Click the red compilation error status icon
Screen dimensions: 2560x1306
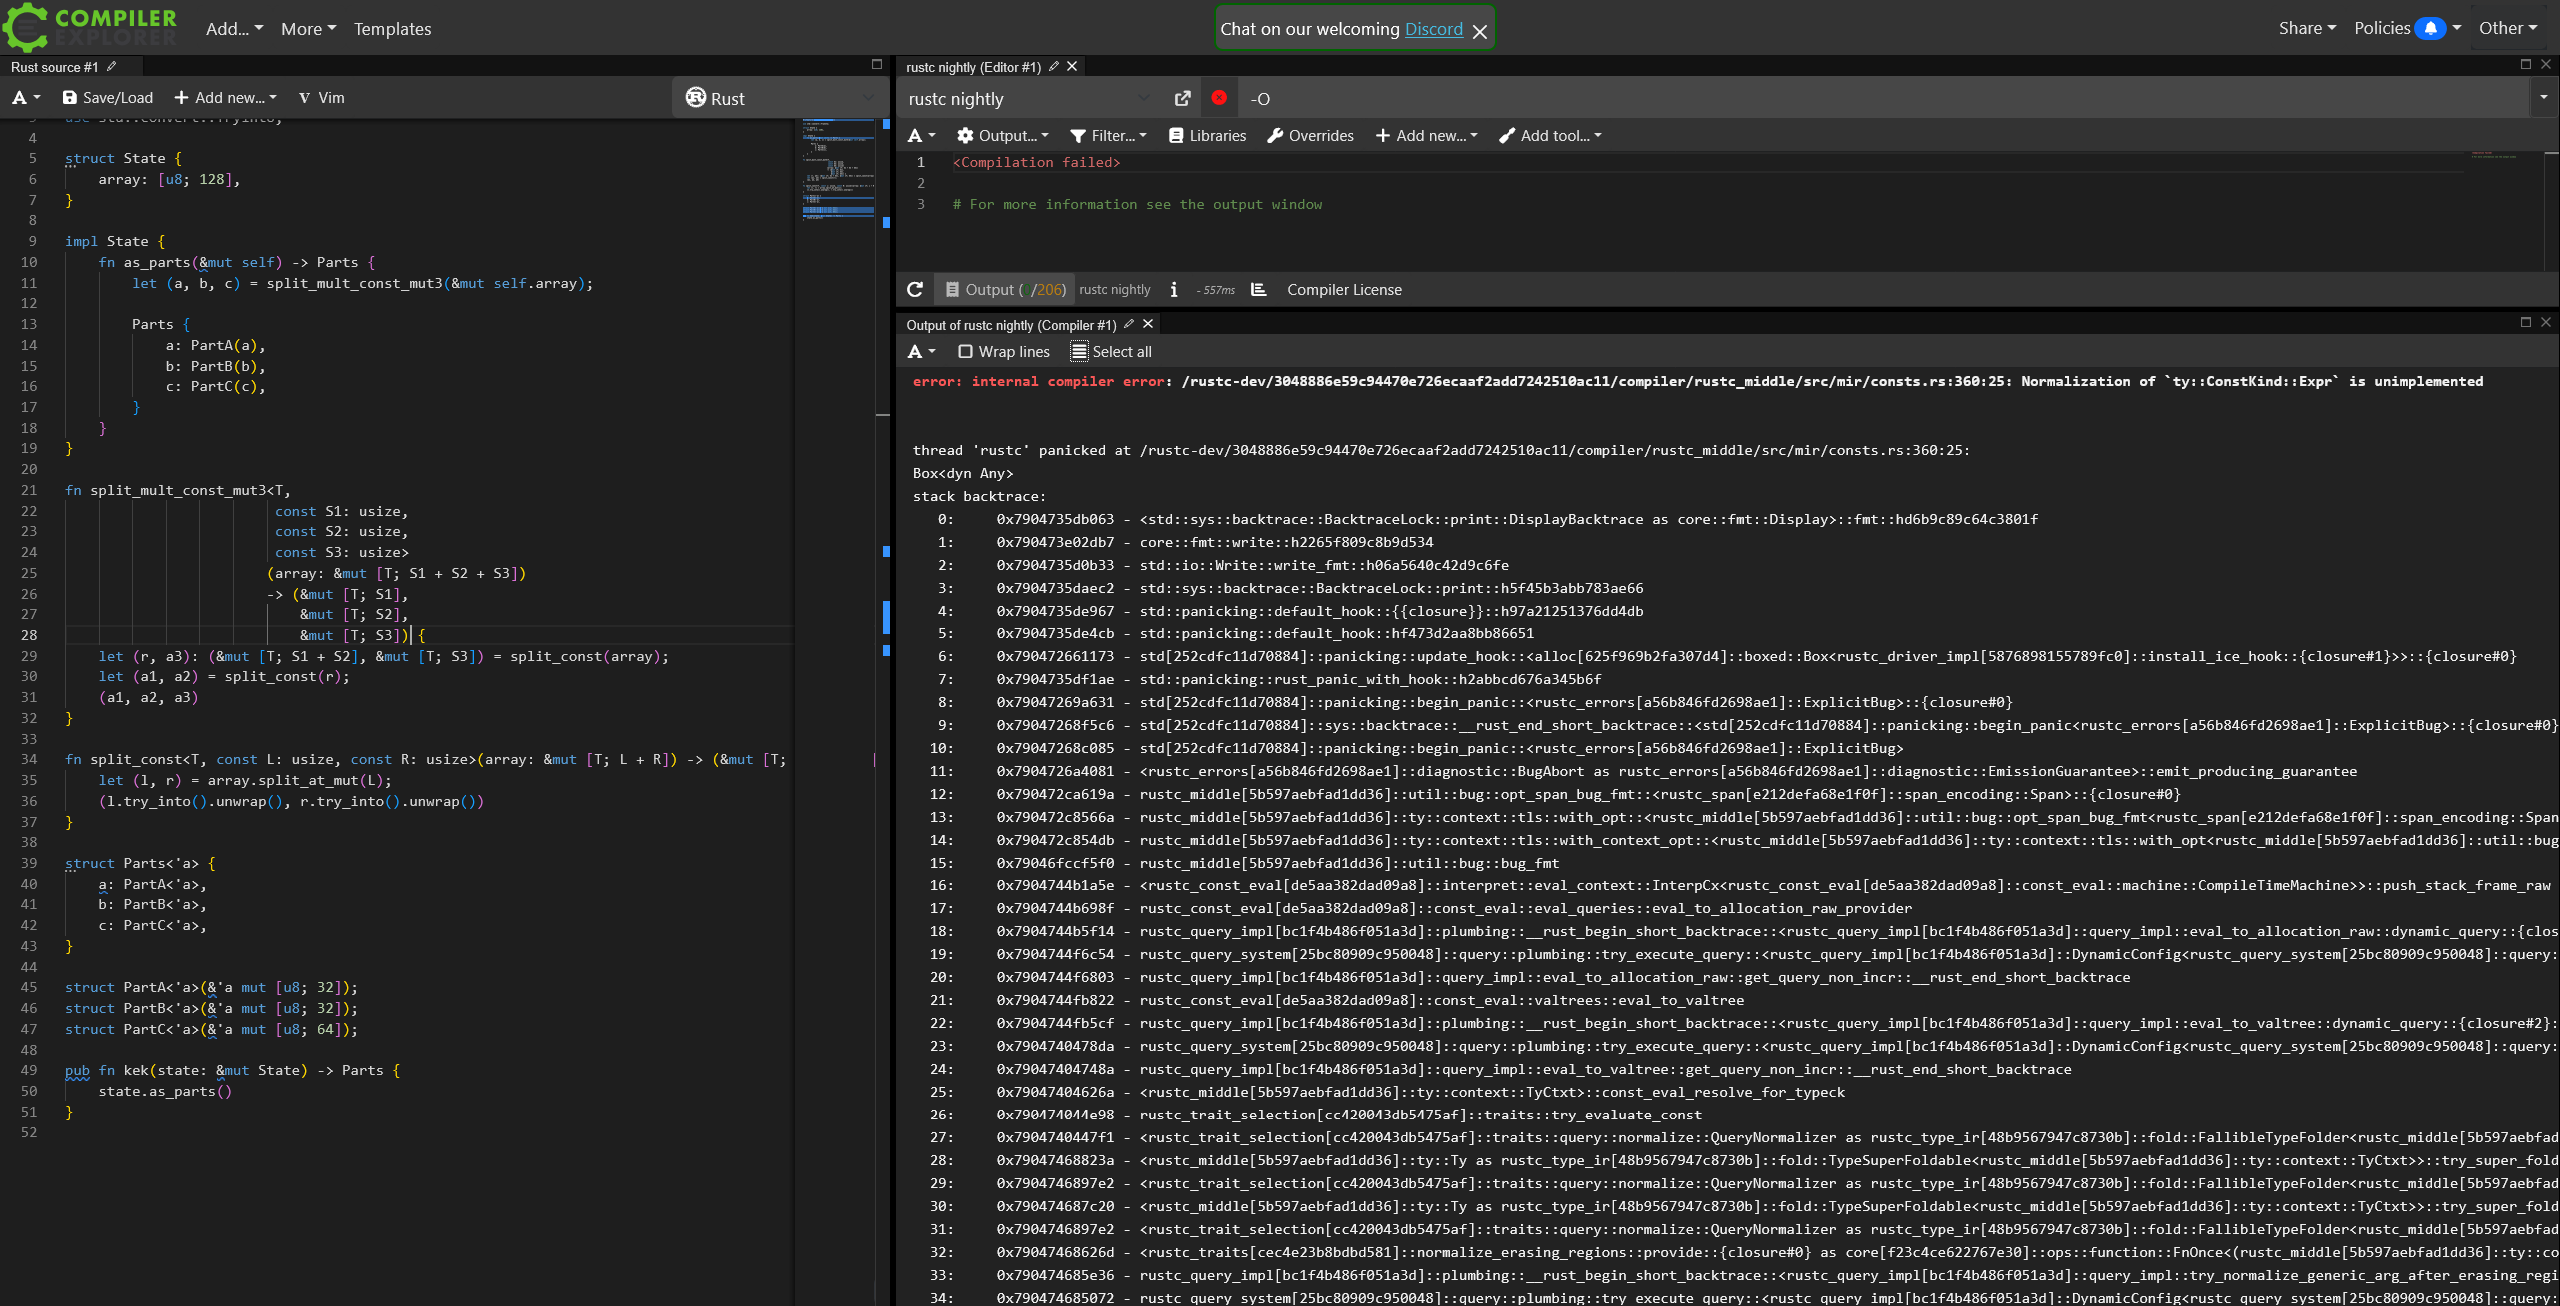(1219, 98)
